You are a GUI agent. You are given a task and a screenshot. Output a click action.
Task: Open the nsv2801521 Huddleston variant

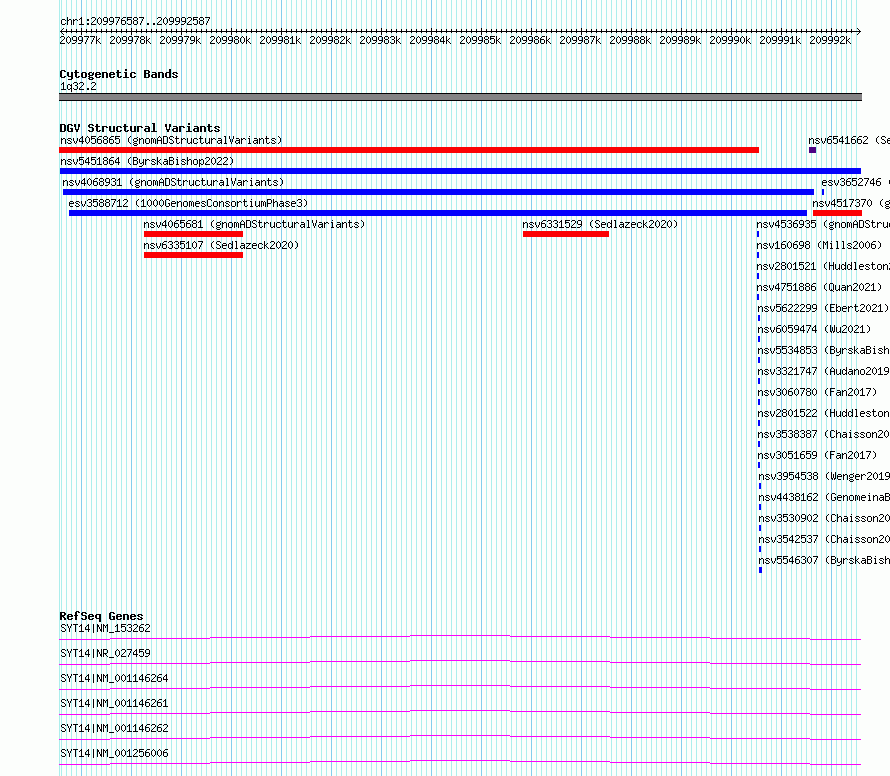(x=823, y=266)
